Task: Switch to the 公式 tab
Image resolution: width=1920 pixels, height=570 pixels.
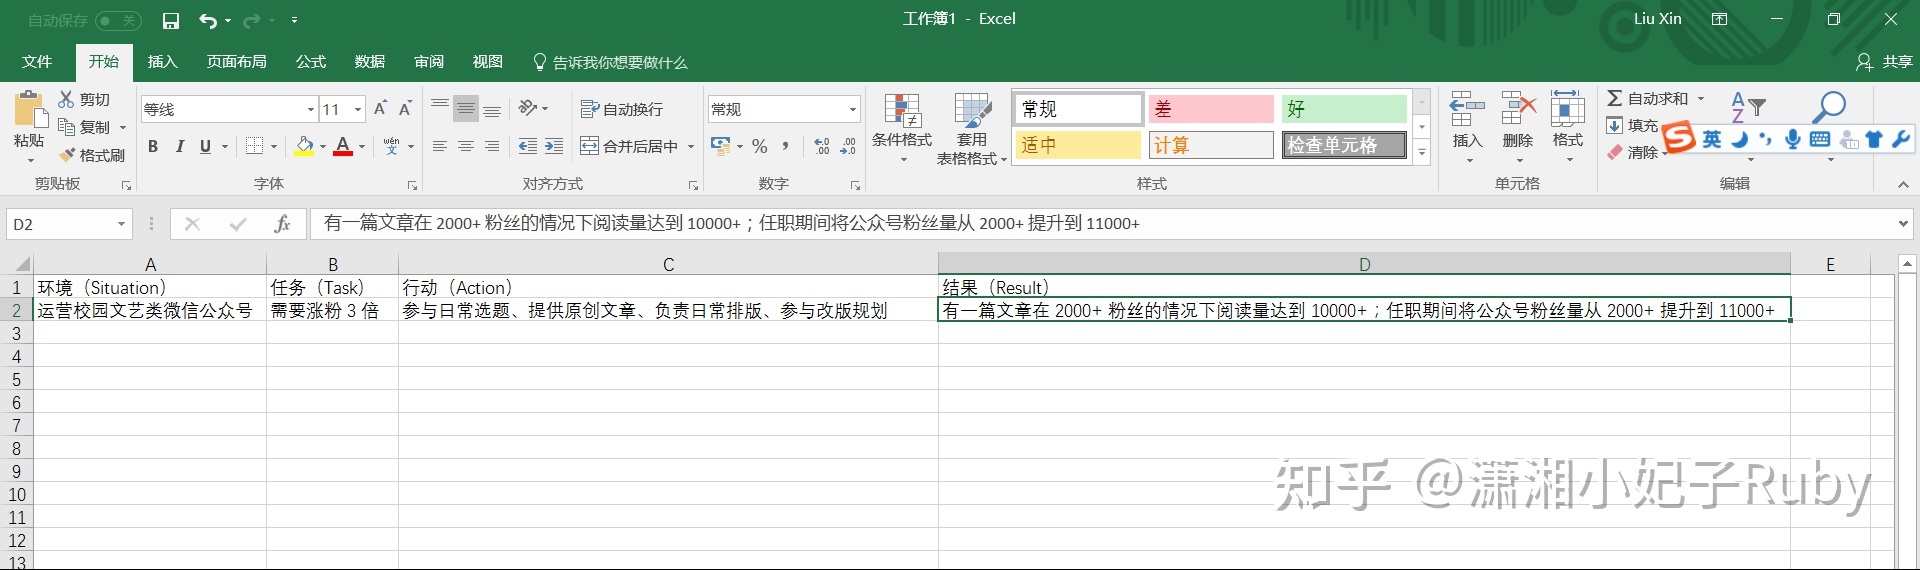Action: 311,62
